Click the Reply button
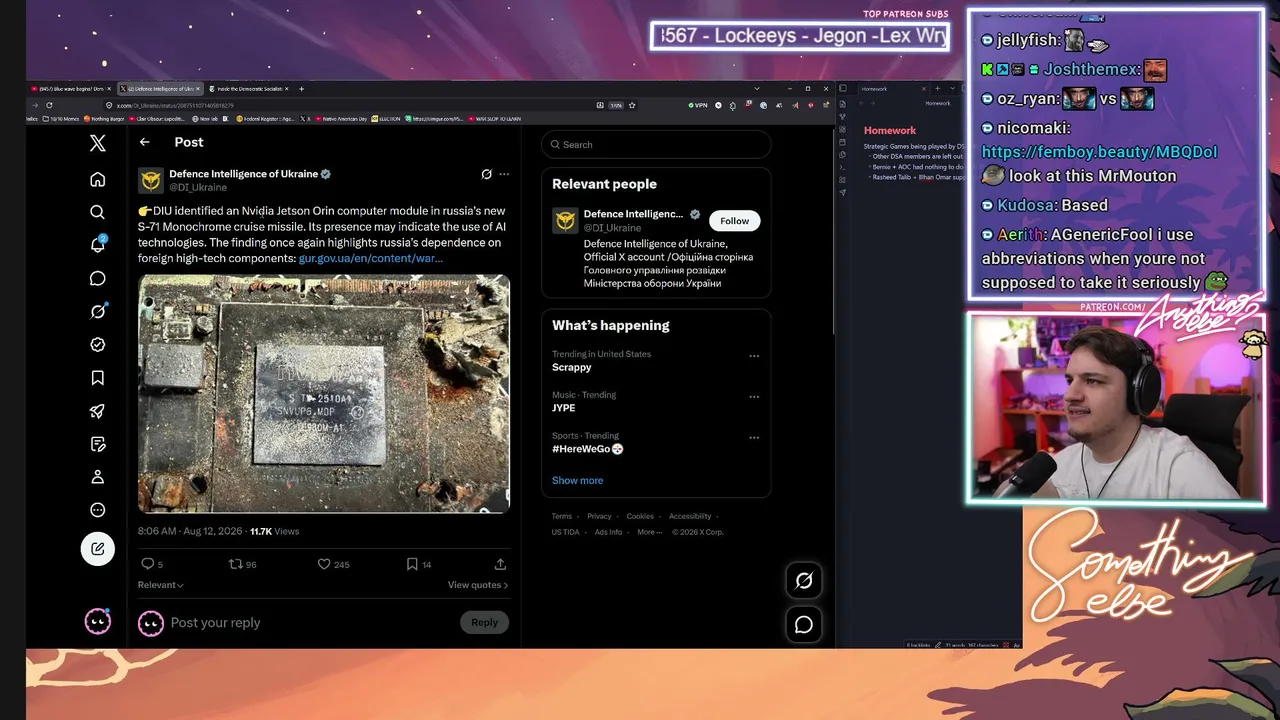This screenshot has height=720, width=1280. pyautogui.click(x=484, y=622)
